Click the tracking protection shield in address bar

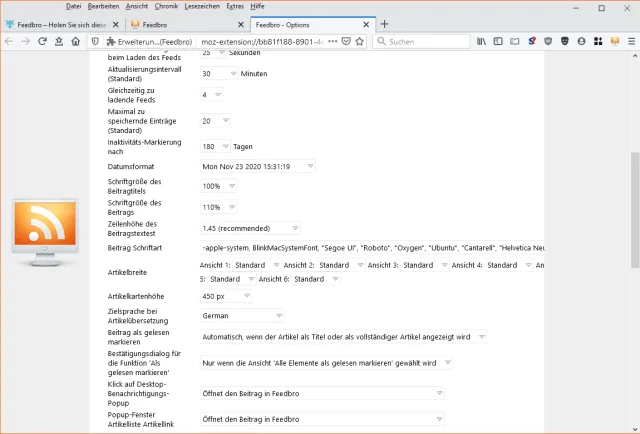tap(95, 41)
